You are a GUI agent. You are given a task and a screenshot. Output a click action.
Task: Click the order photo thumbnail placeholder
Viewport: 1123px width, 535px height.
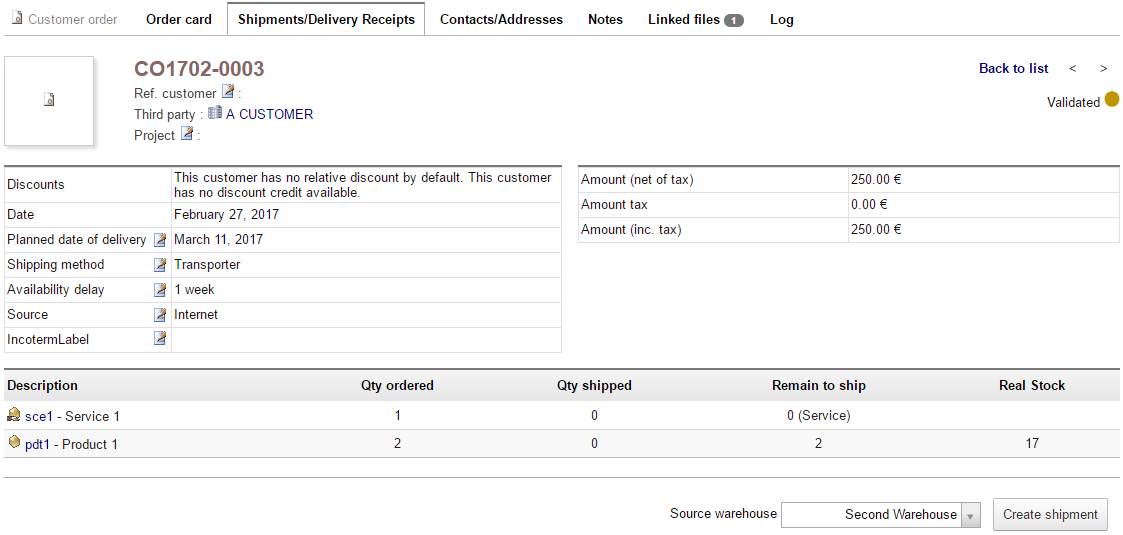[x=49, y=100]
